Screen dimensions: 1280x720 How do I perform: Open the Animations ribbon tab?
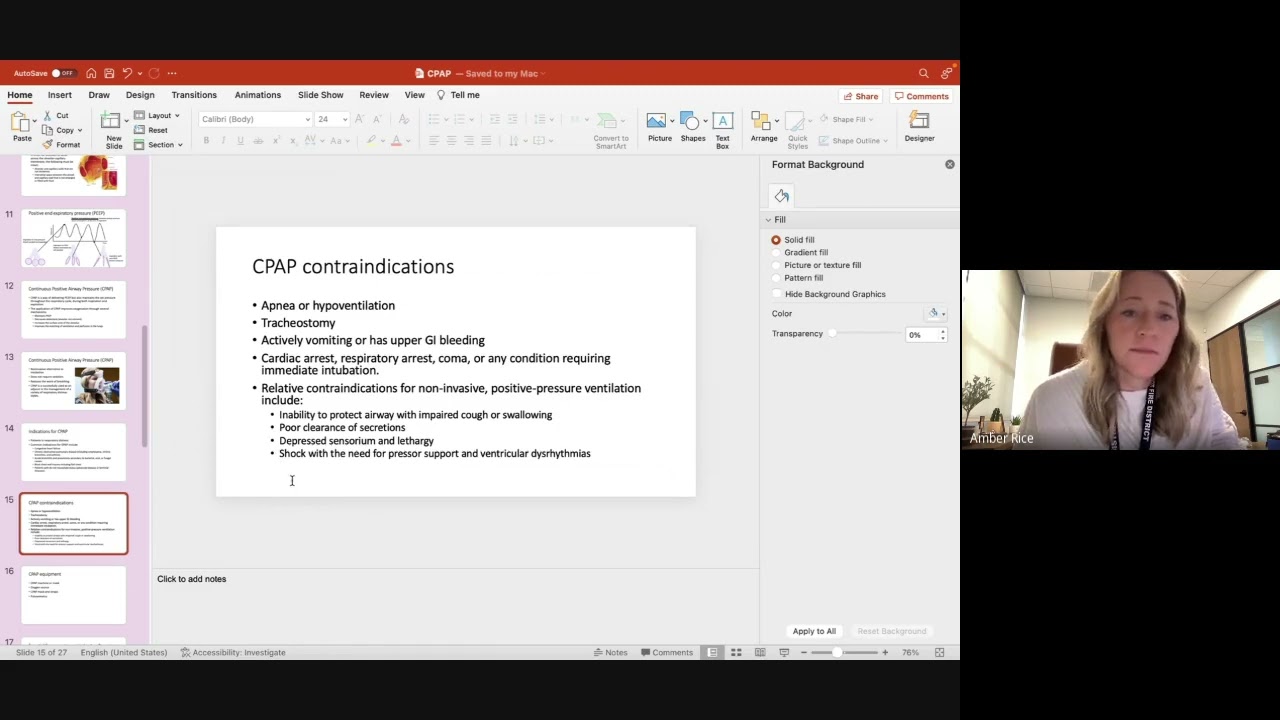tap(258, 95)
